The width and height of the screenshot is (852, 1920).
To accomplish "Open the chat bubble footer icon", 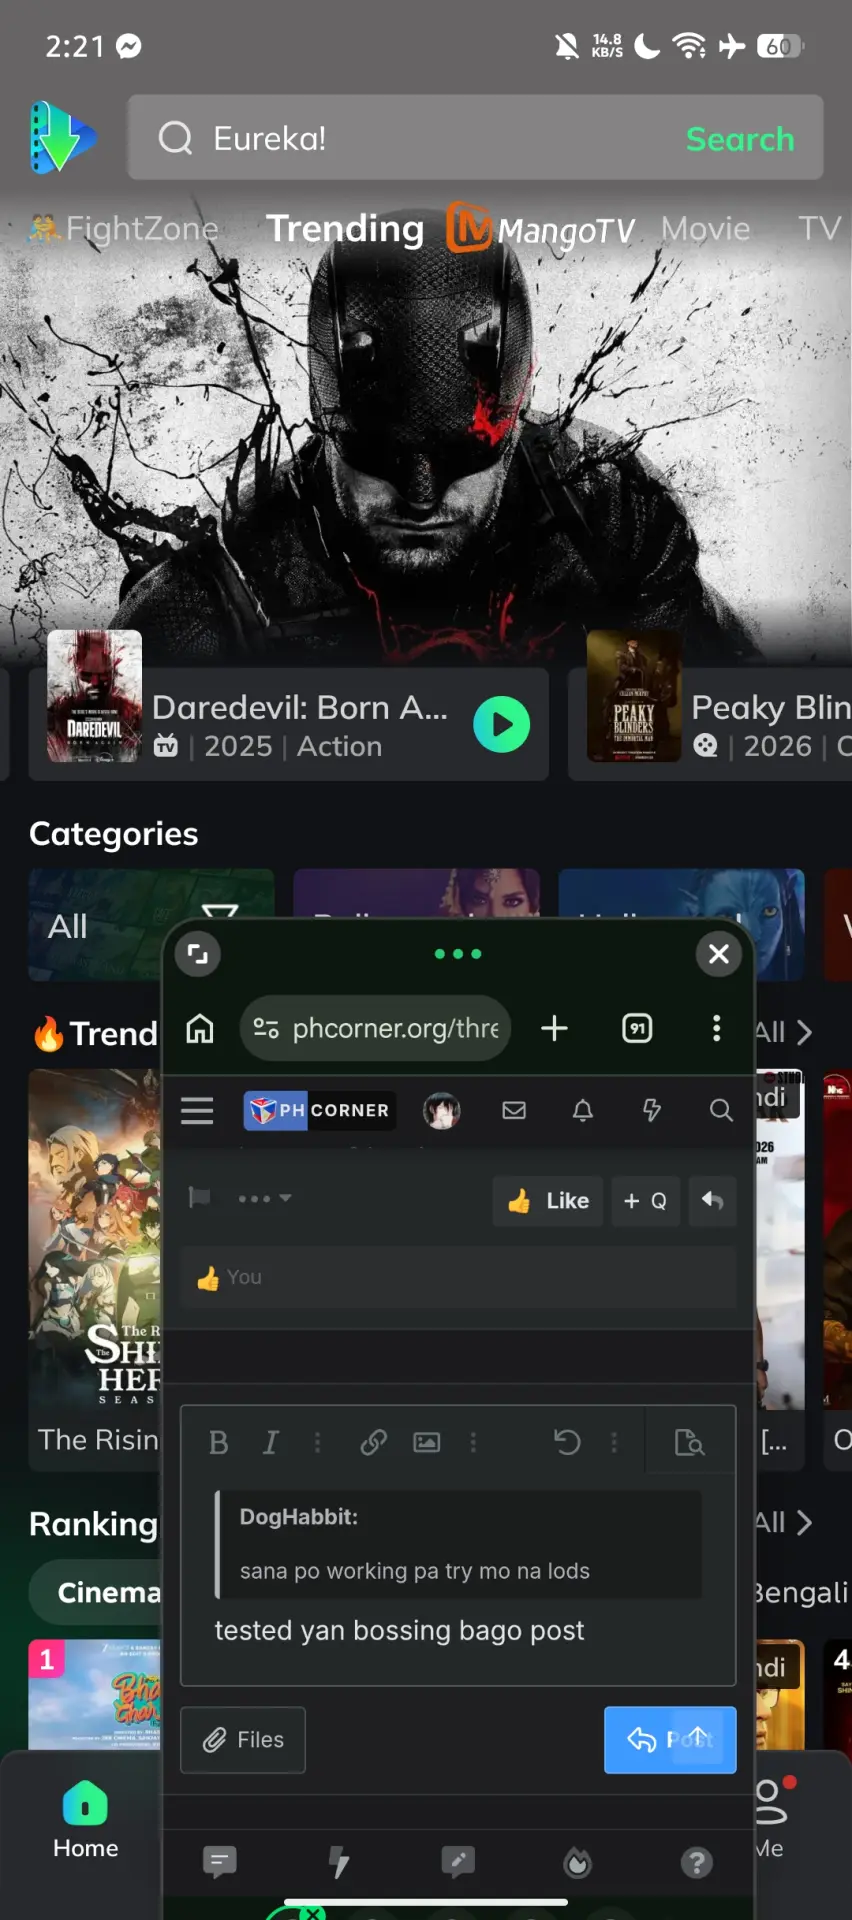I will pyautogui.click(x=219, y=1862).
